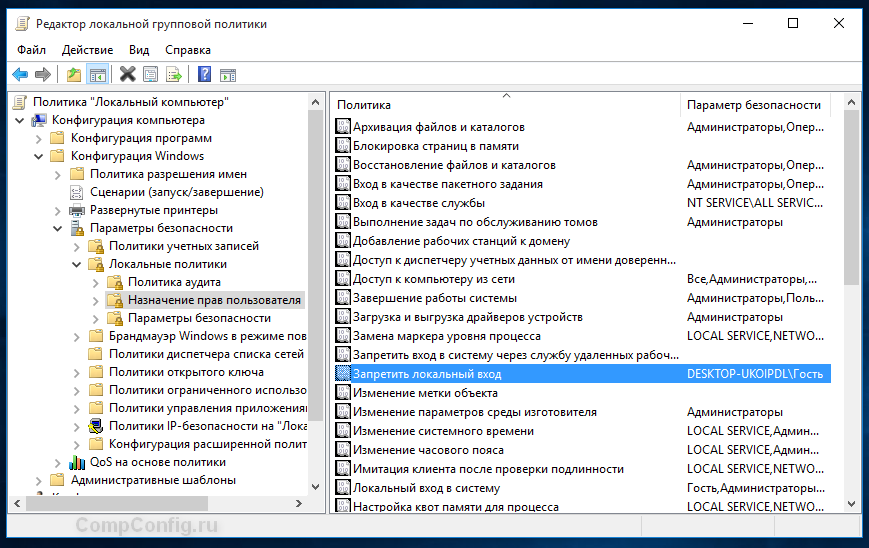The height and width of the screenshot is (548, 869).
Task: Click icon next to Локальный вход в систему
Action: point(343,488)
